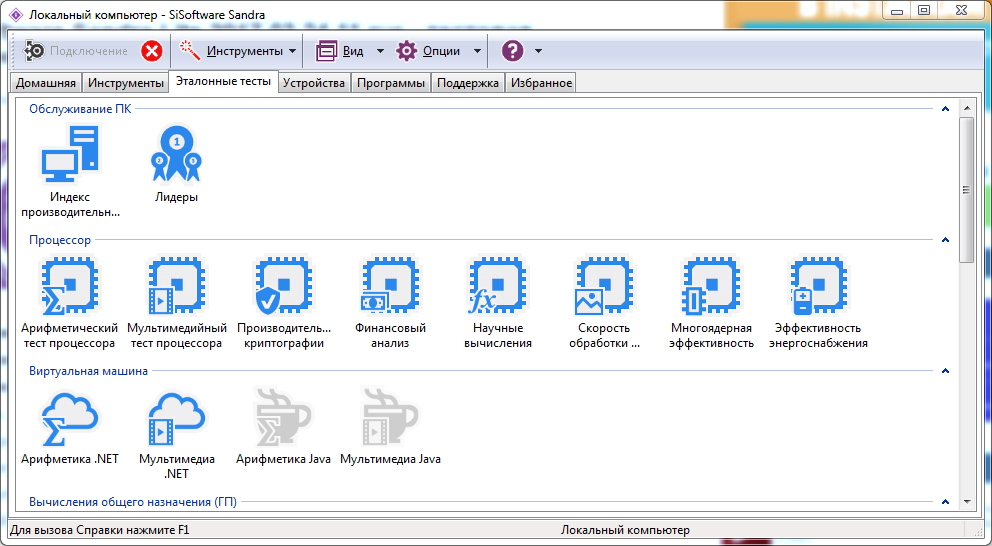Open the Лидеры ranking icon

176,153
